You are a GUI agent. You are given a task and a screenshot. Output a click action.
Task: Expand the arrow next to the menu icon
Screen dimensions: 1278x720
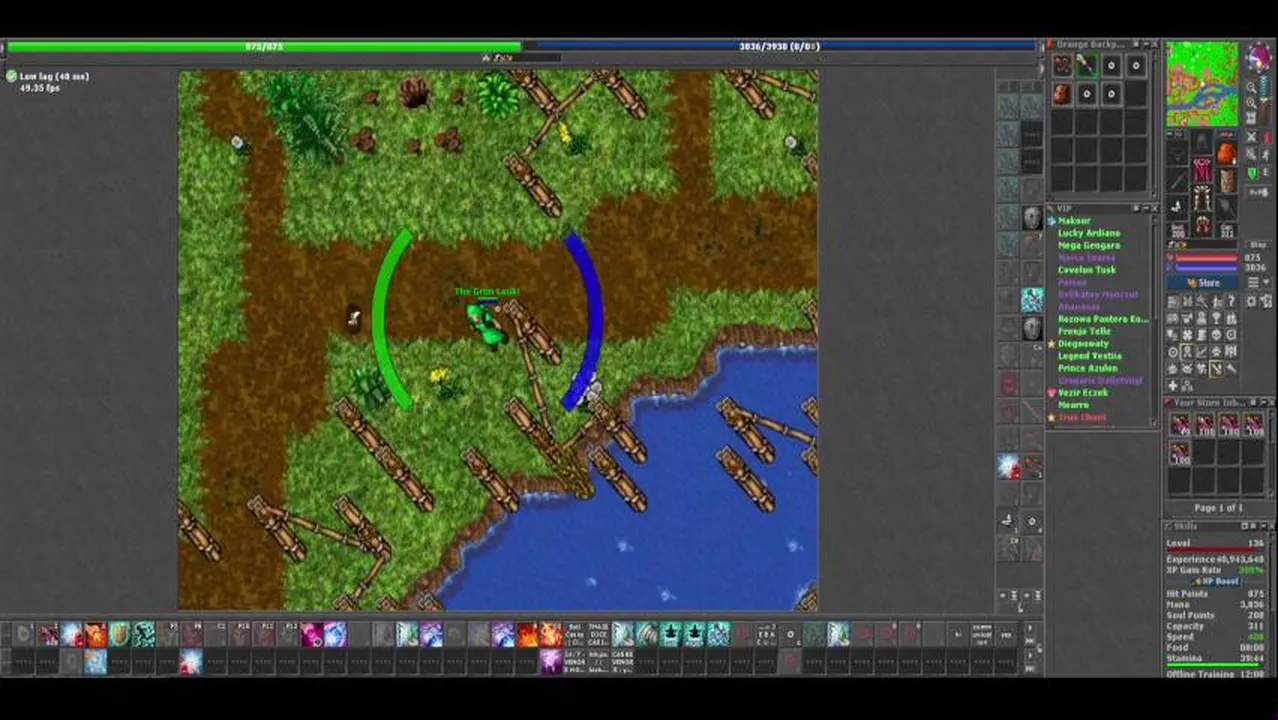tap(1266, 282)
